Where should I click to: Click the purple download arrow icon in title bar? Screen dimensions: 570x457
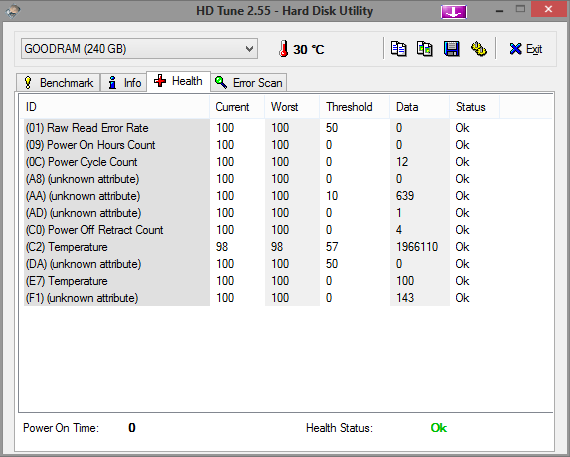(x=454, y=12)
